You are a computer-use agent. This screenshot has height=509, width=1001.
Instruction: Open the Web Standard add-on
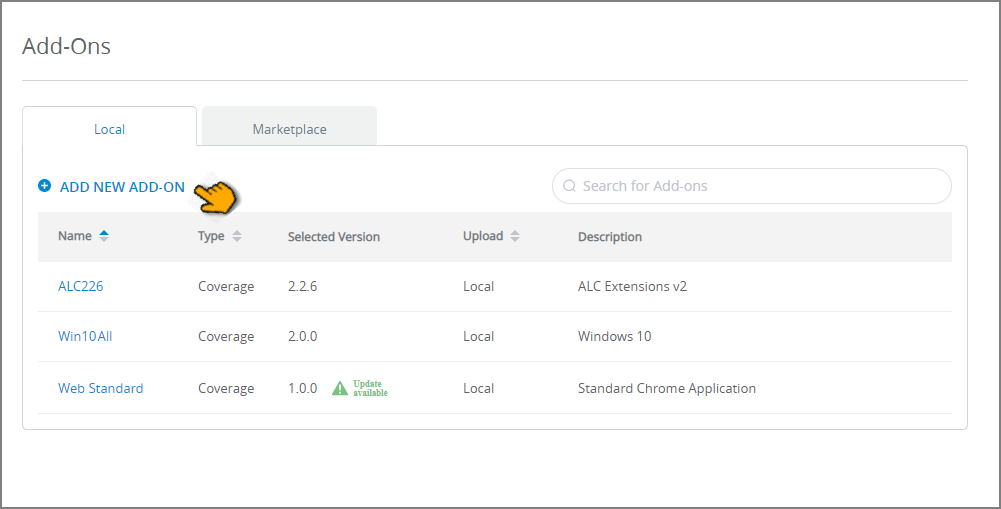(100, 388)
